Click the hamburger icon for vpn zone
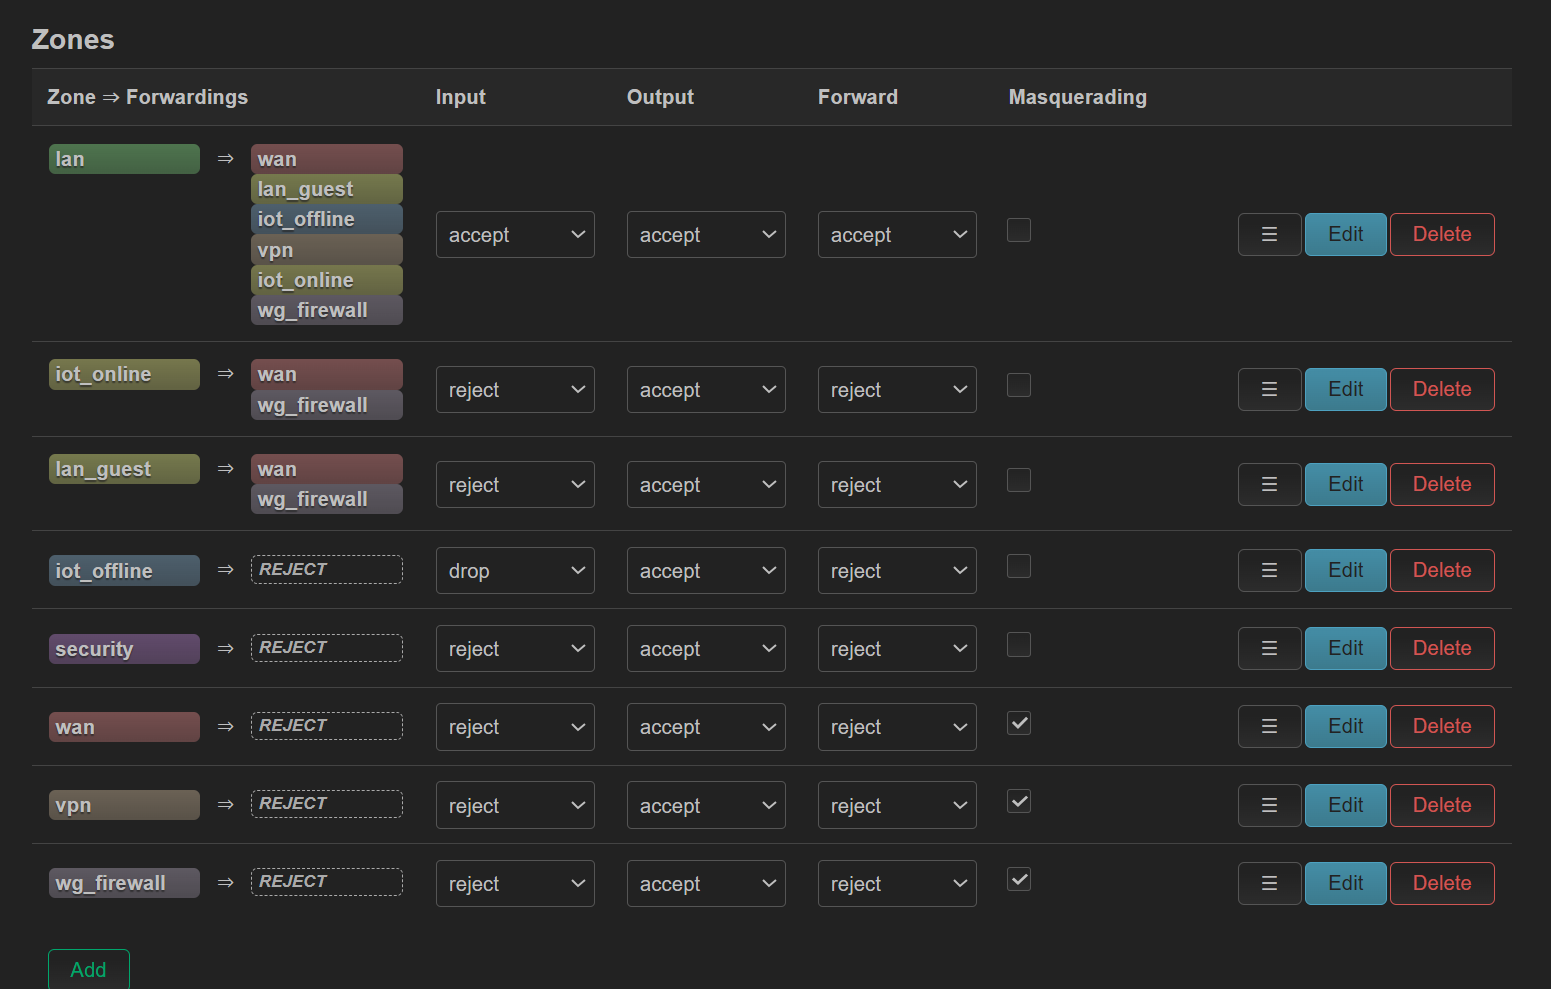 coord(1269,805)
